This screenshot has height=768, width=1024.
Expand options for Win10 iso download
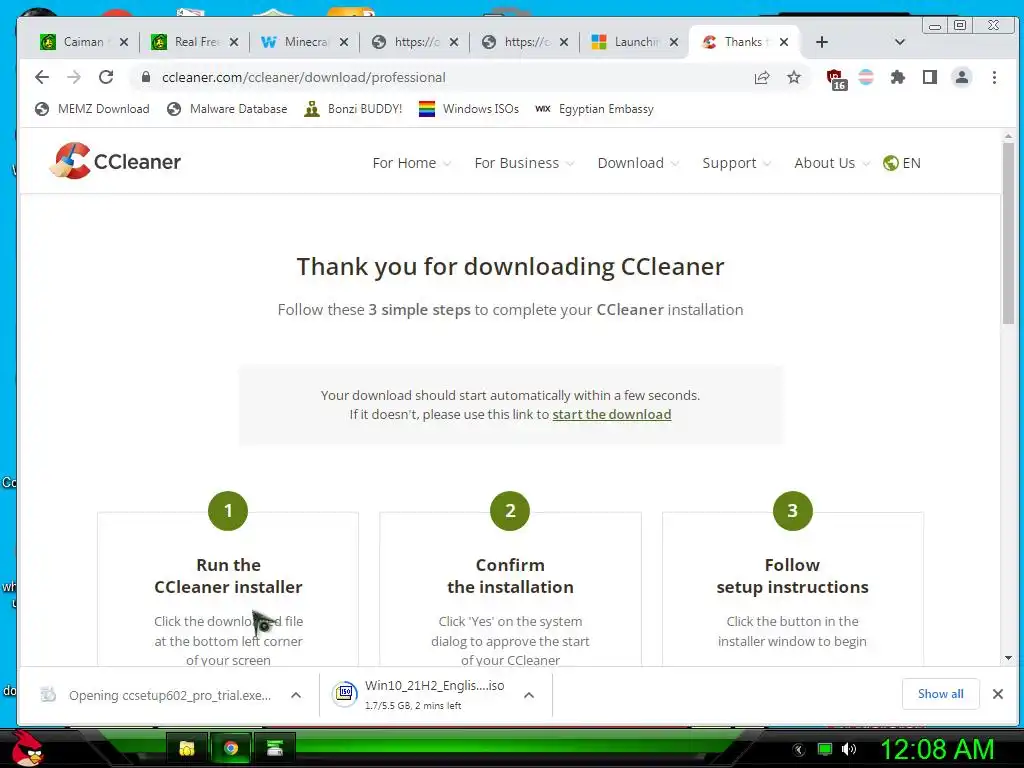pyautogui.click(x=529, y=695)
